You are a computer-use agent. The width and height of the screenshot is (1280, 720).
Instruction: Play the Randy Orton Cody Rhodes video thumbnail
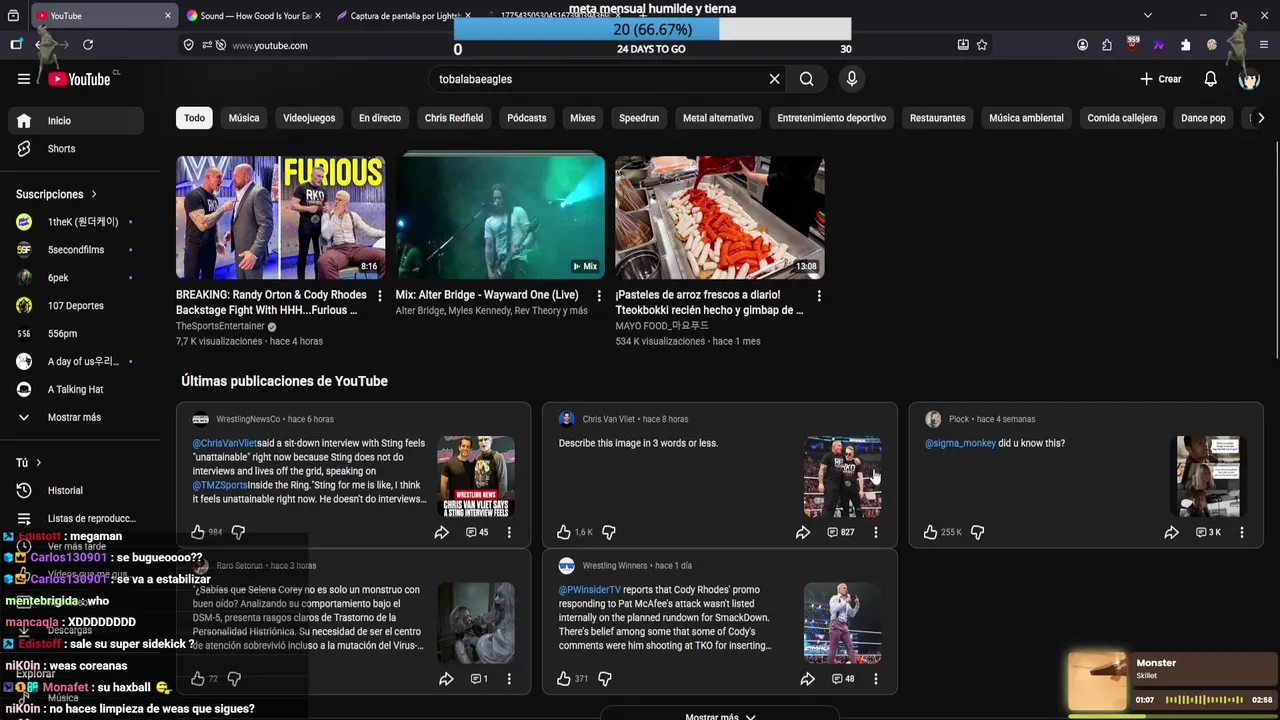(x=280, y=217)
